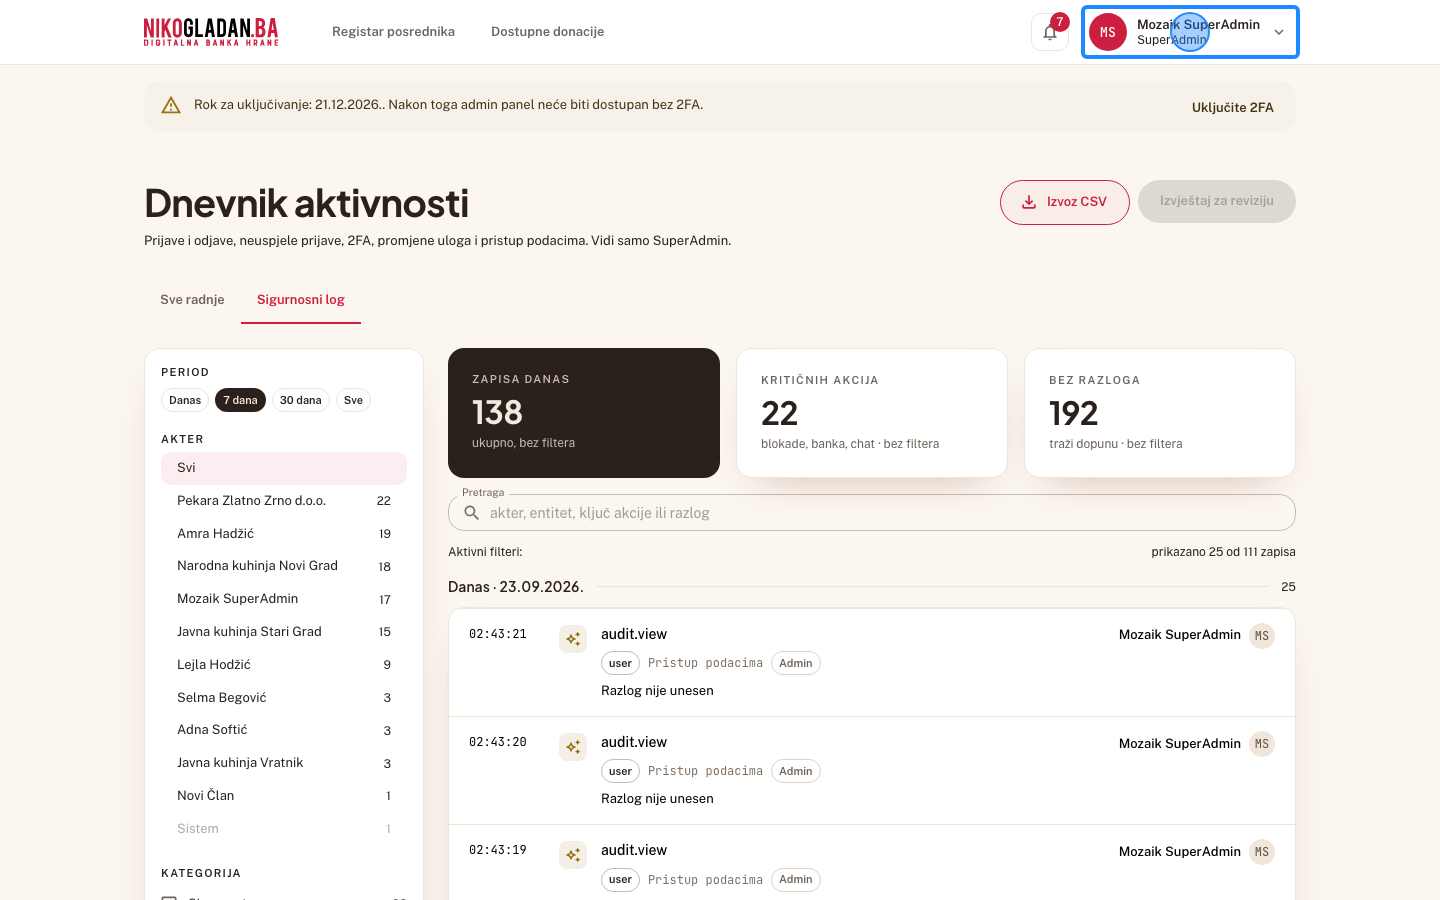Filter by actor Lejla Hodžić
Screen dimensions: 1440x900
pyautogui.click(x=284, y=665)
